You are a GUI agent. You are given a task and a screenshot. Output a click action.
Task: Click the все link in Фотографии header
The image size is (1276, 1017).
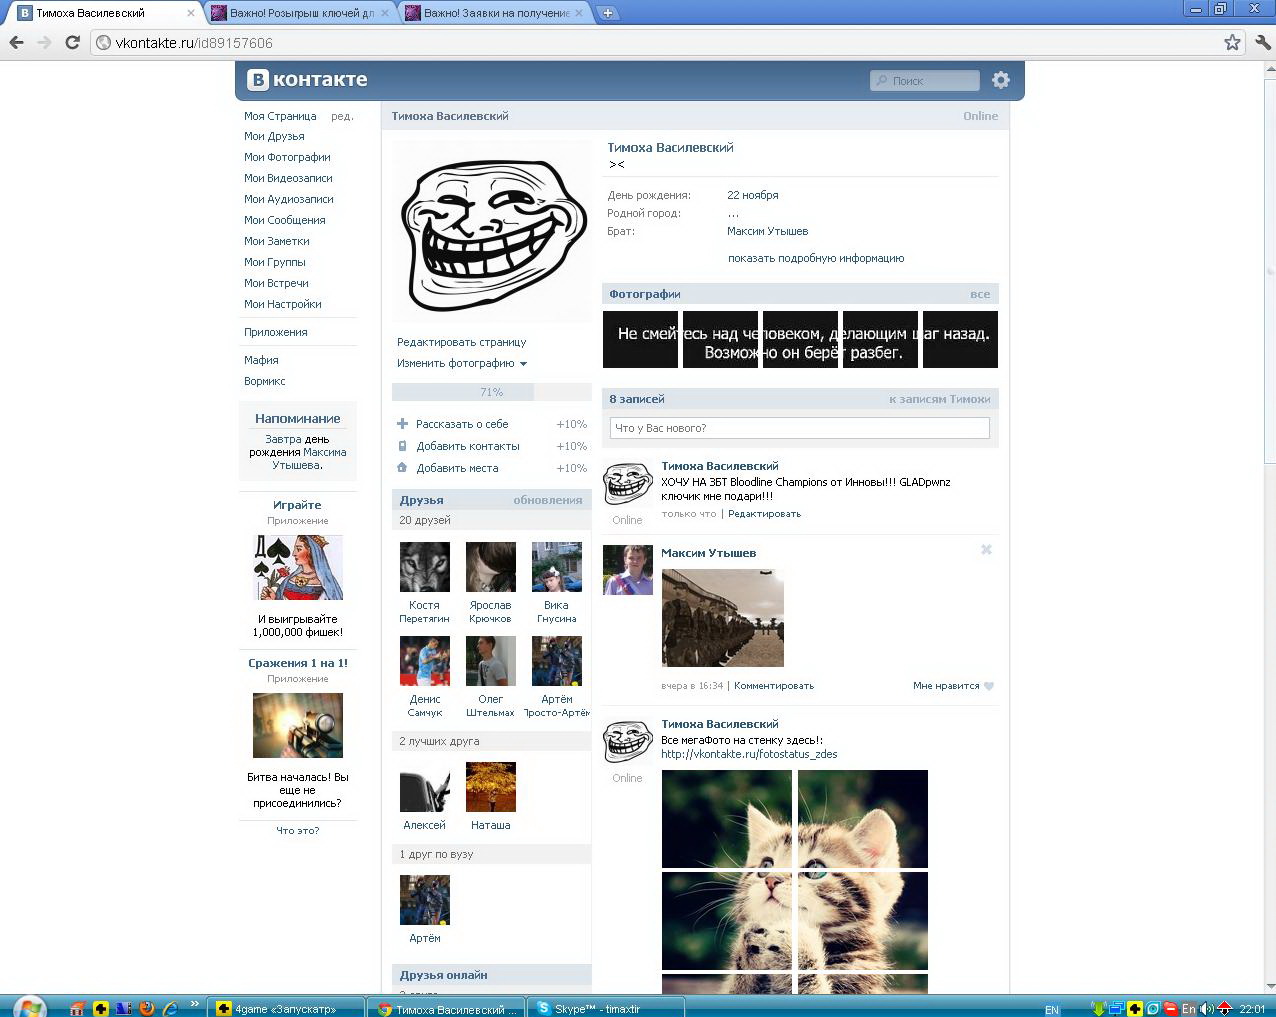[980, 294]
